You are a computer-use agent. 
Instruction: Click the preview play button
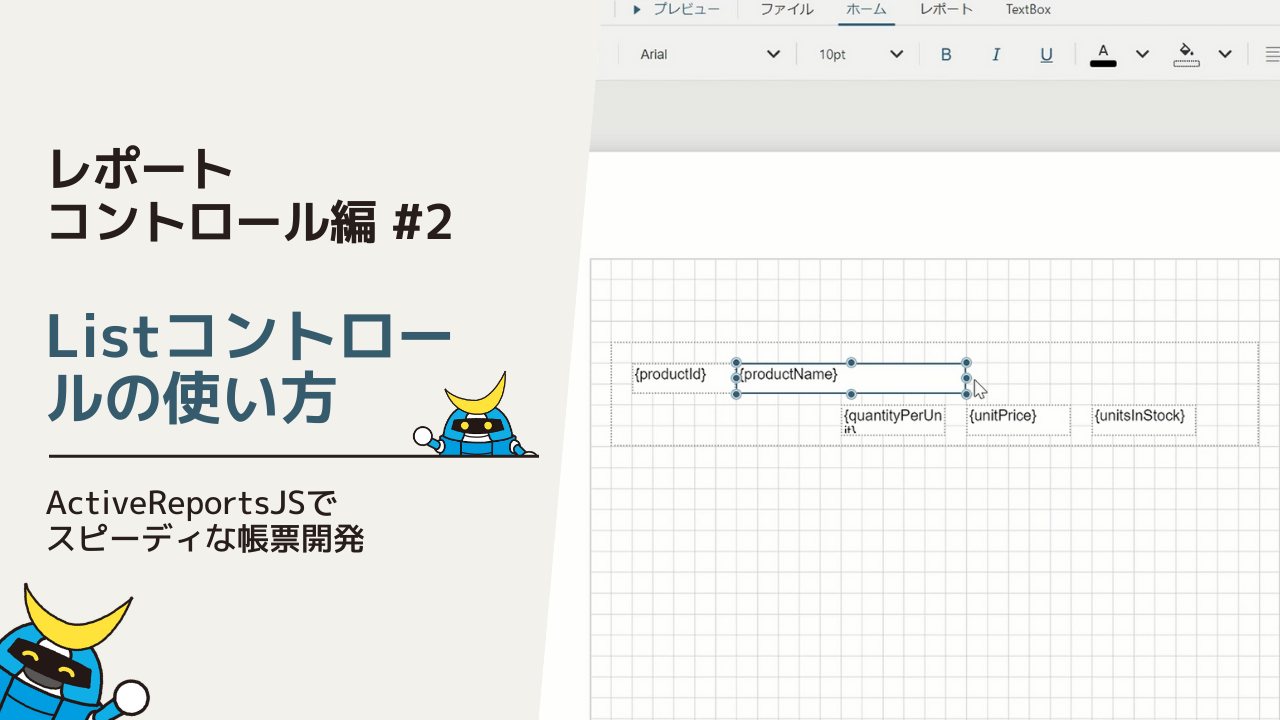click(675, 10)
